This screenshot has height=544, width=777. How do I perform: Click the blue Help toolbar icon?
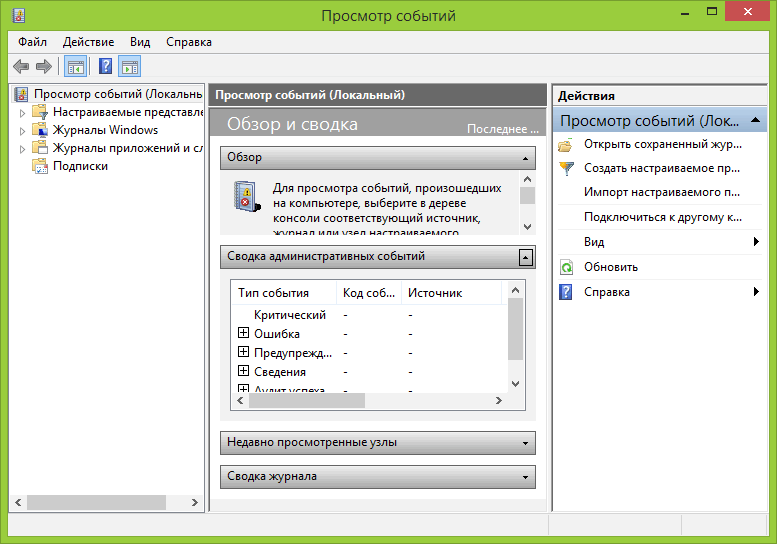point(105,67)
